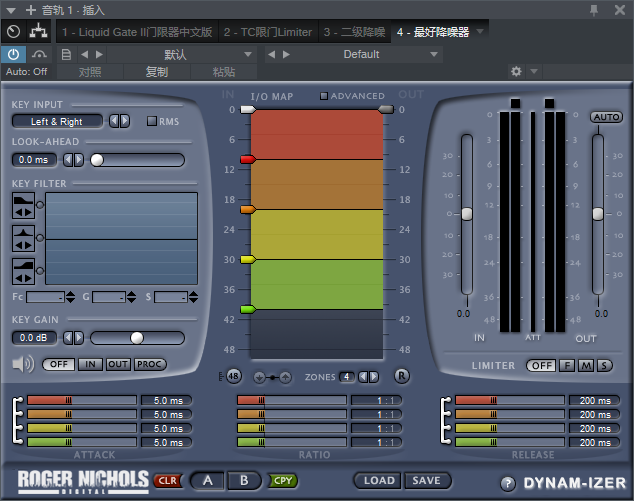Set monitor to OFF
The width and height of the screenshot is (634, 501).
[59, 364]
